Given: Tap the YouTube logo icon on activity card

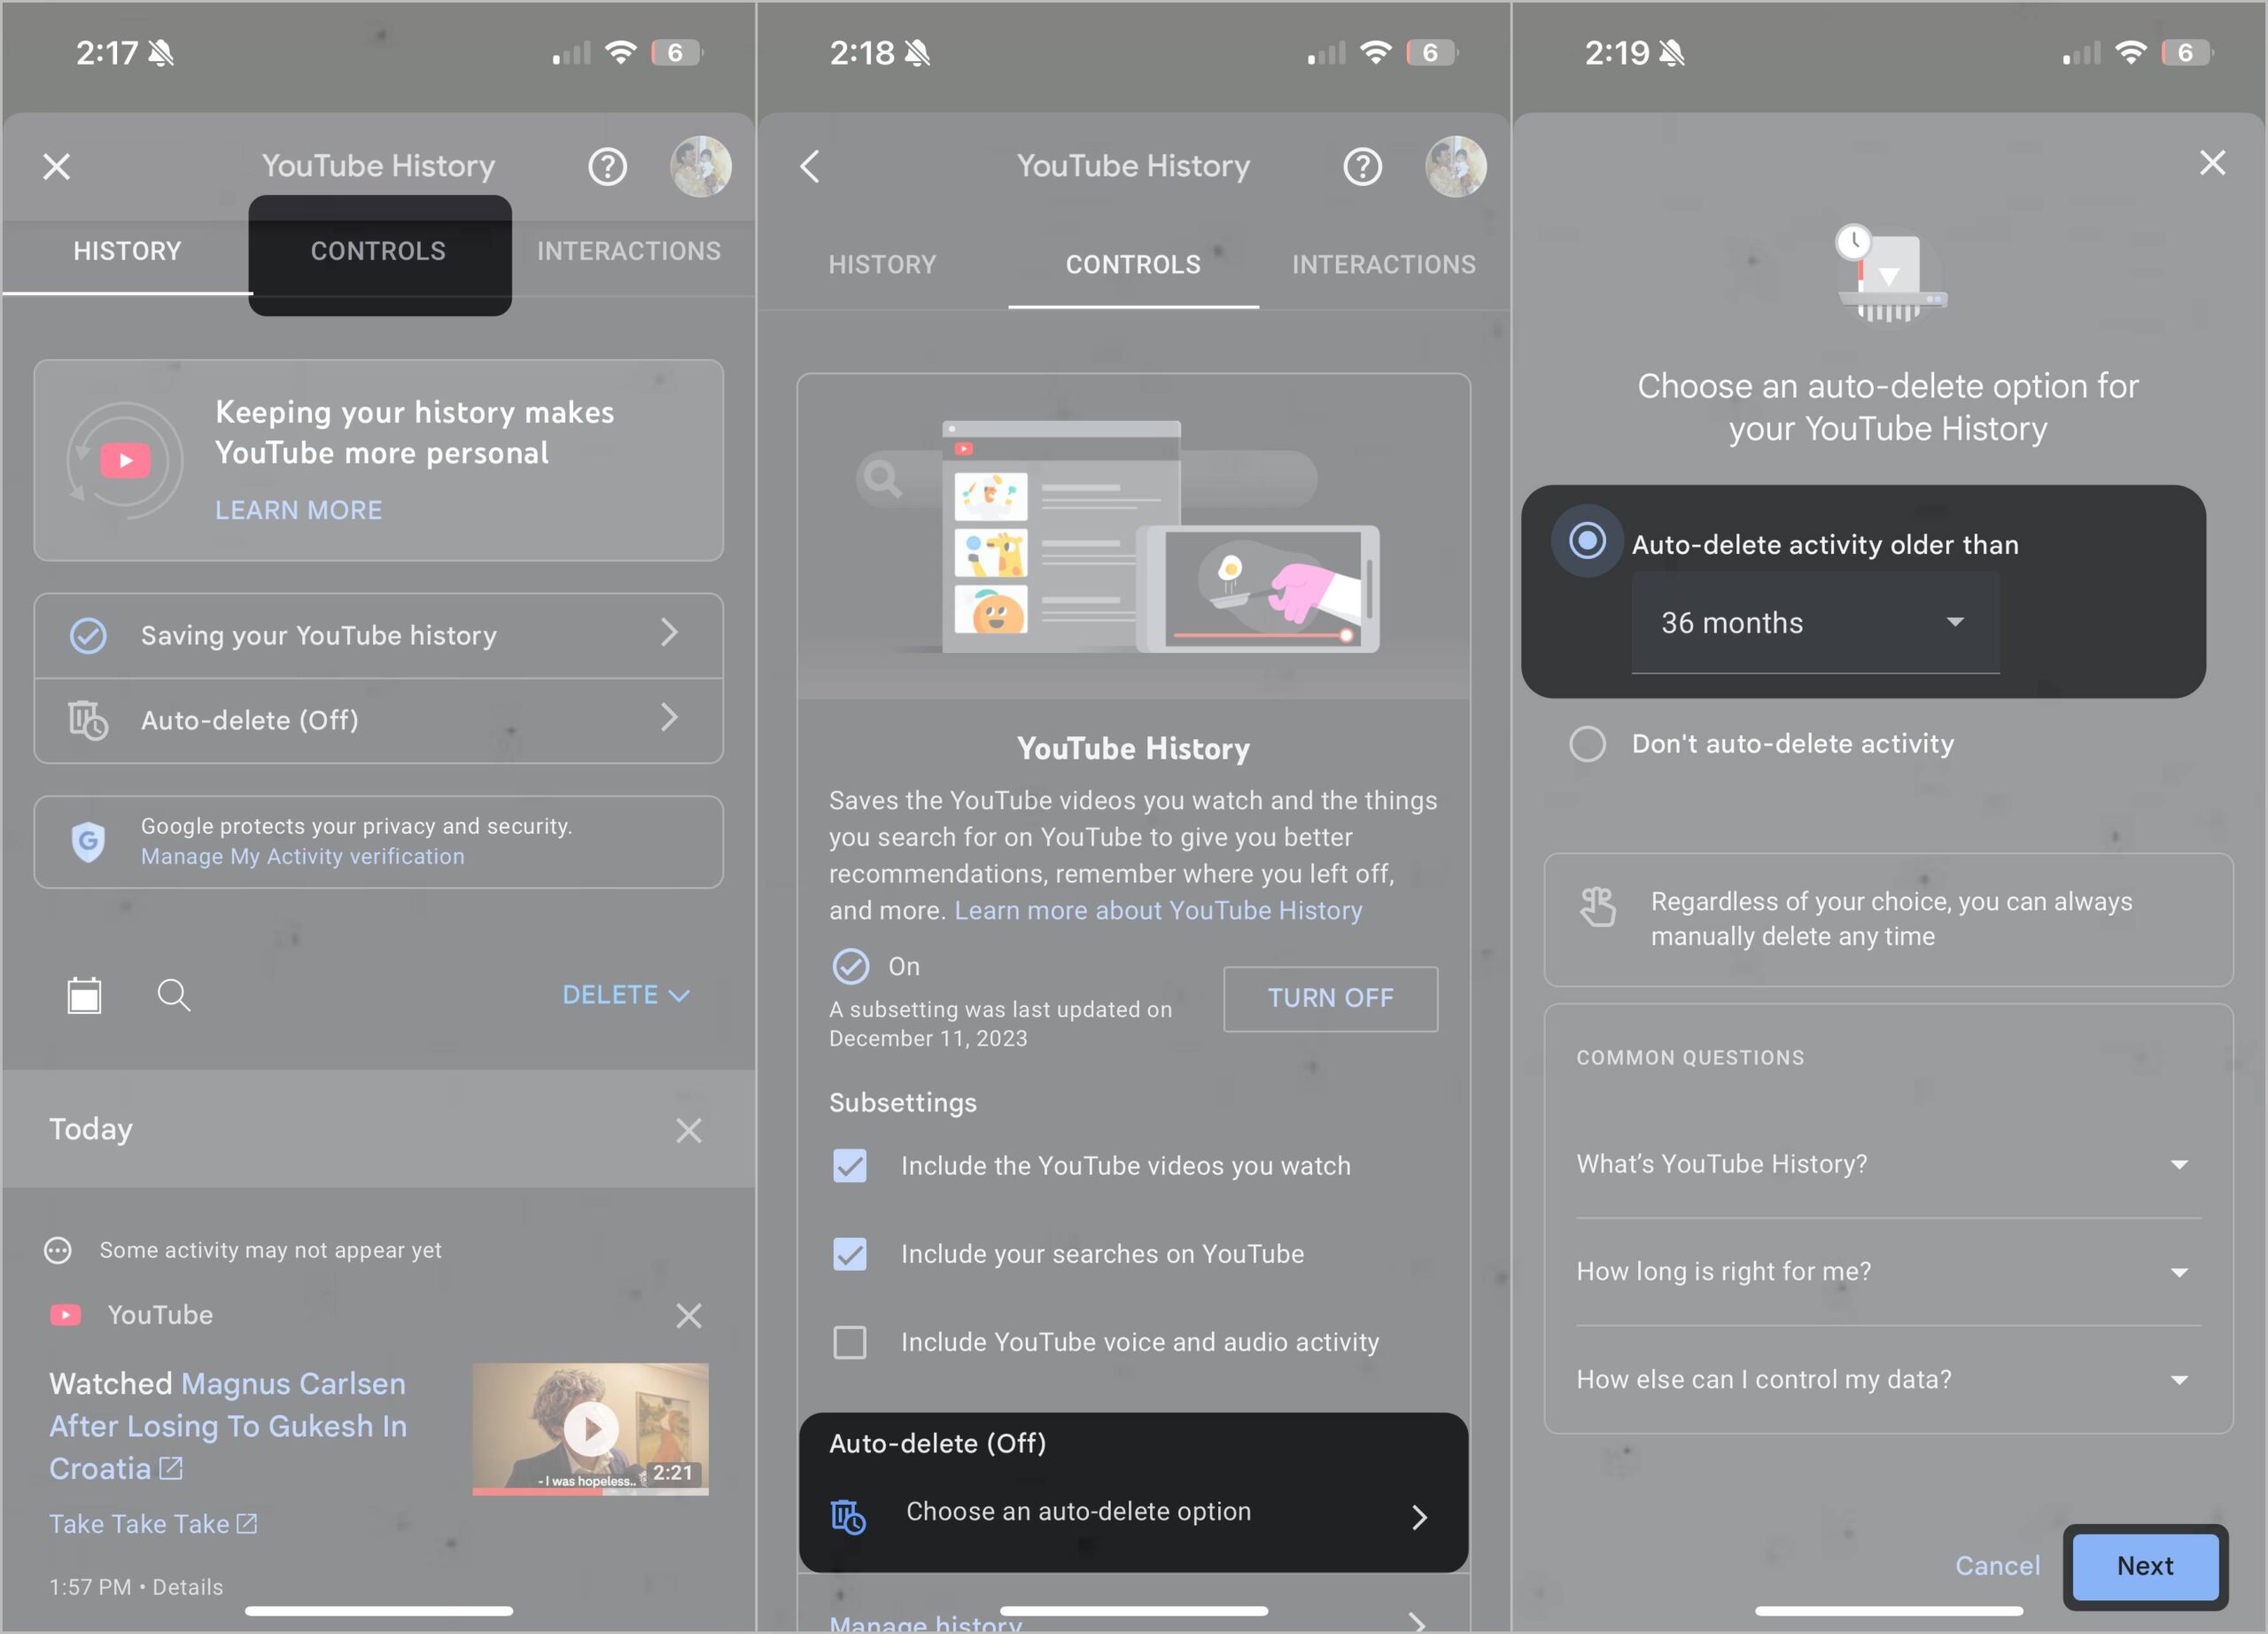Looking at the screenshot, I should (x=64, y=1314).
